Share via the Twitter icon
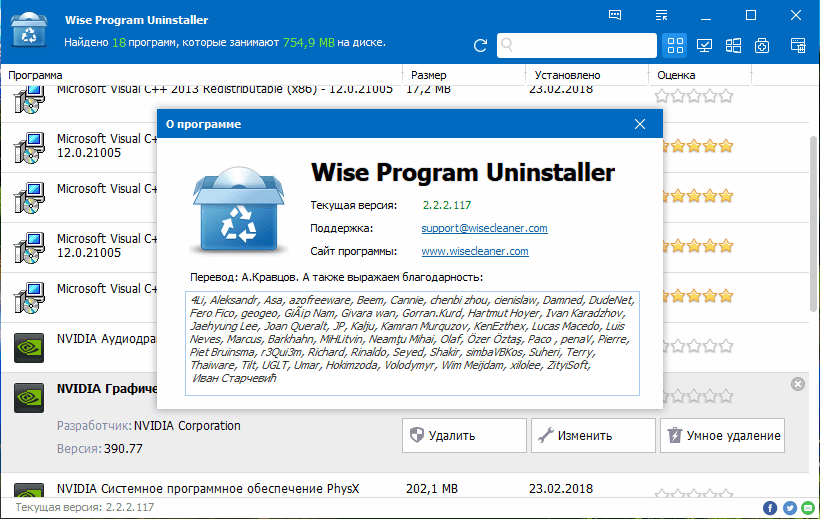This screenshot has height=519, width=820. [788, 508]
